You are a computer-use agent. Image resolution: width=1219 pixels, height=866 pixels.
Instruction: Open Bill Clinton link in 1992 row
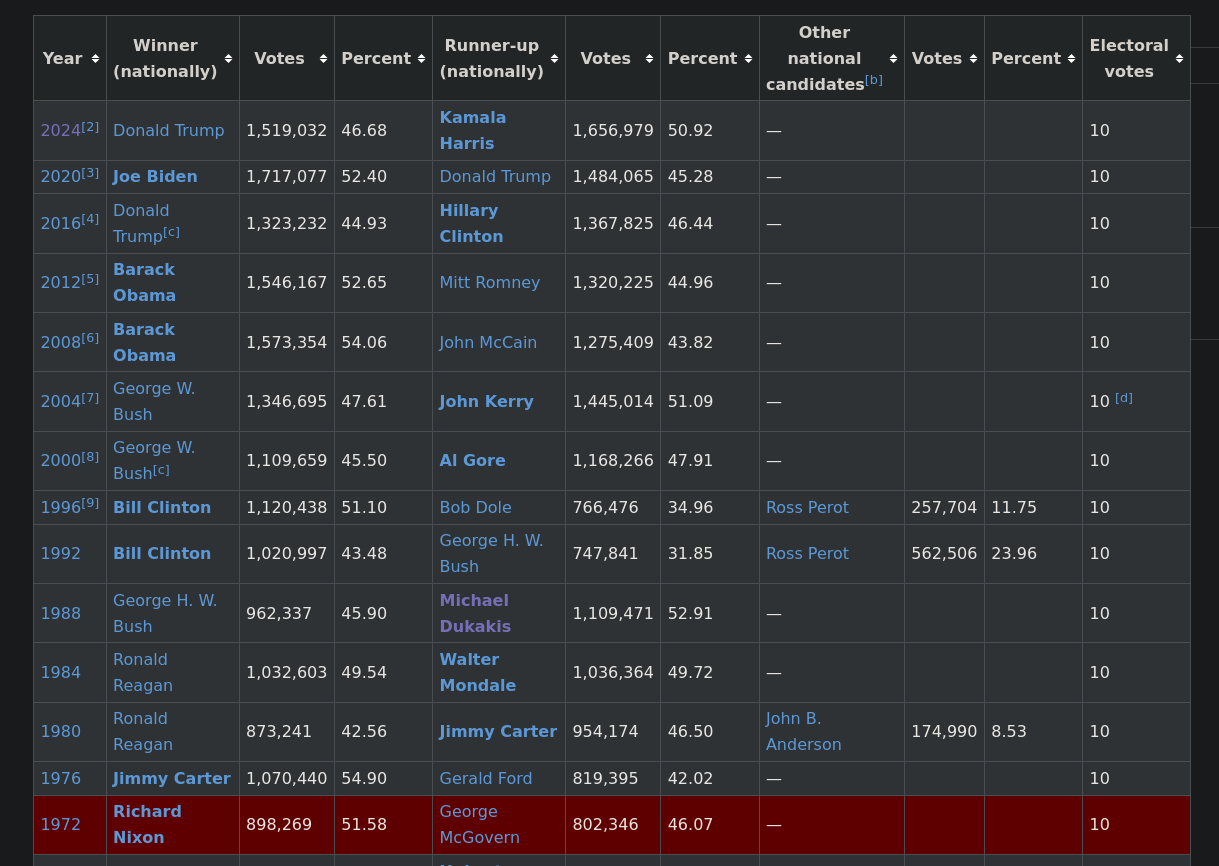tap(162, 554)
